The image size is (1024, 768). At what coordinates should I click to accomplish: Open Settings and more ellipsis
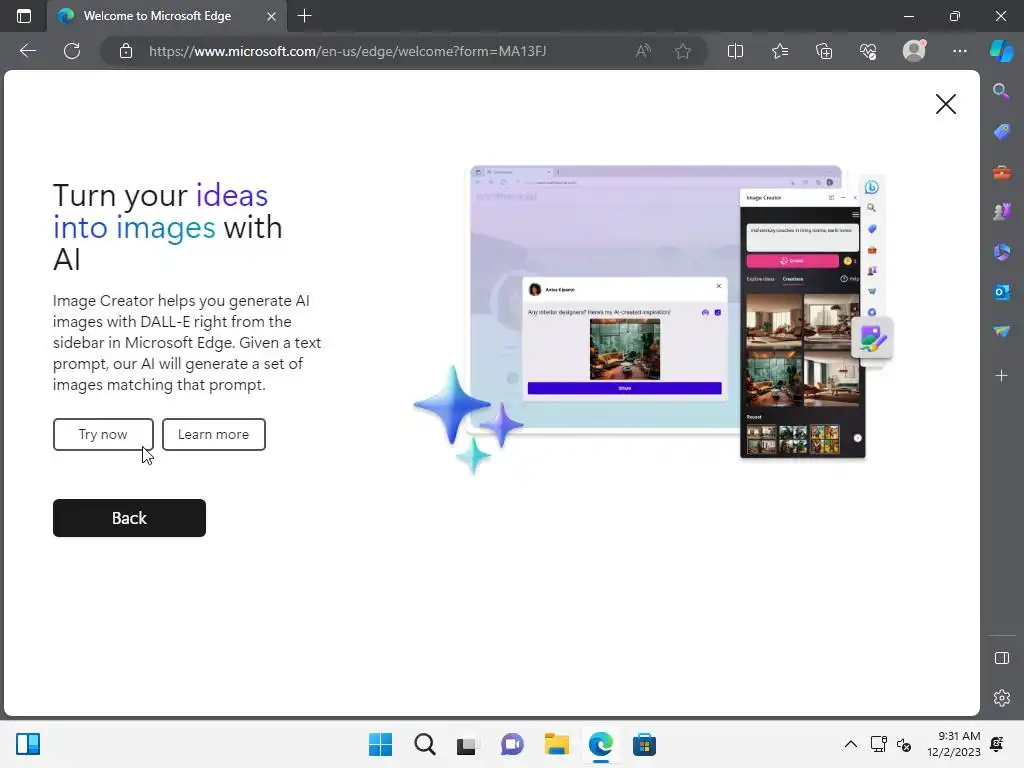pyautogui.click(x=959, y=51)
